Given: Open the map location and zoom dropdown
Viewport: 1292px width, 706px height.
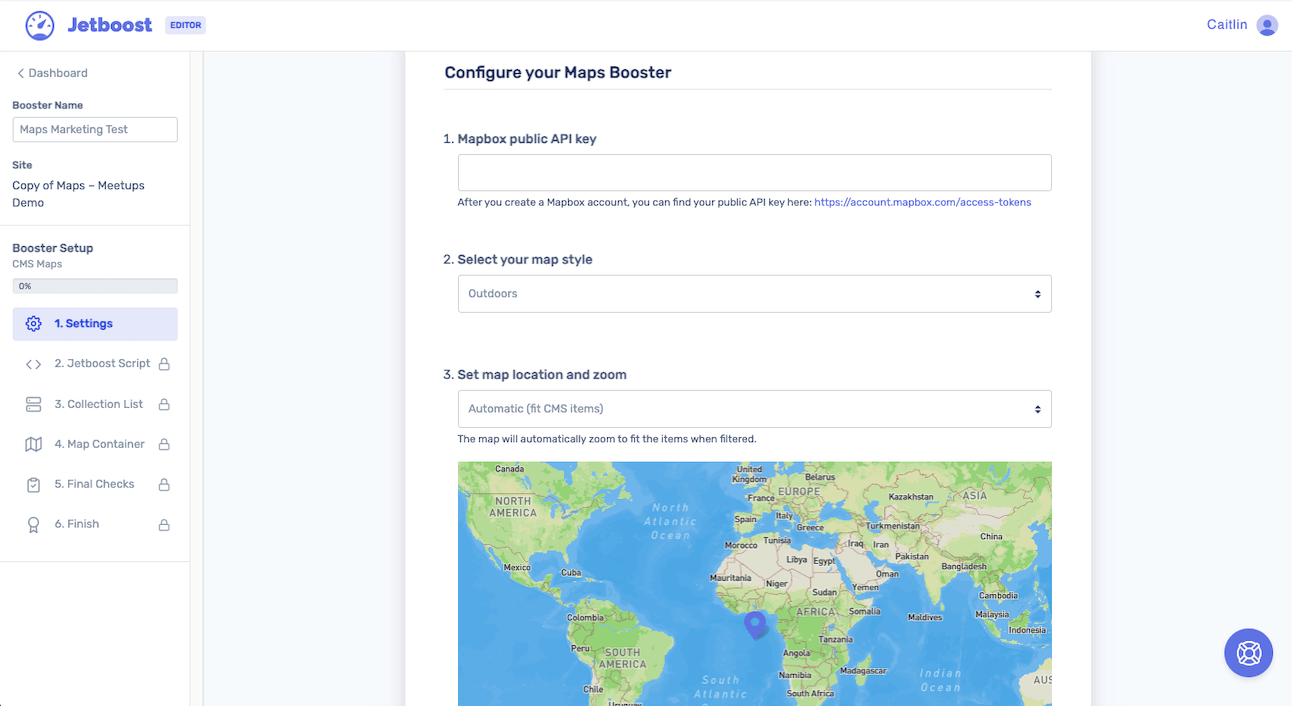Looking at the screenshot, I should point(754,408).
